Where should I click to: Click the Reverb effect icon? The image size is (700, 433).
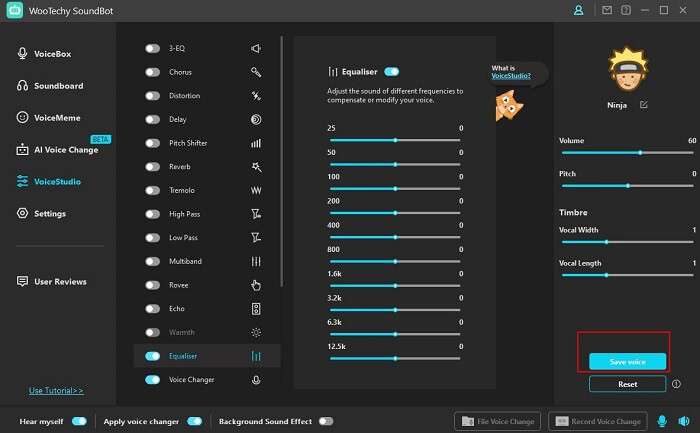click(256, 167)
